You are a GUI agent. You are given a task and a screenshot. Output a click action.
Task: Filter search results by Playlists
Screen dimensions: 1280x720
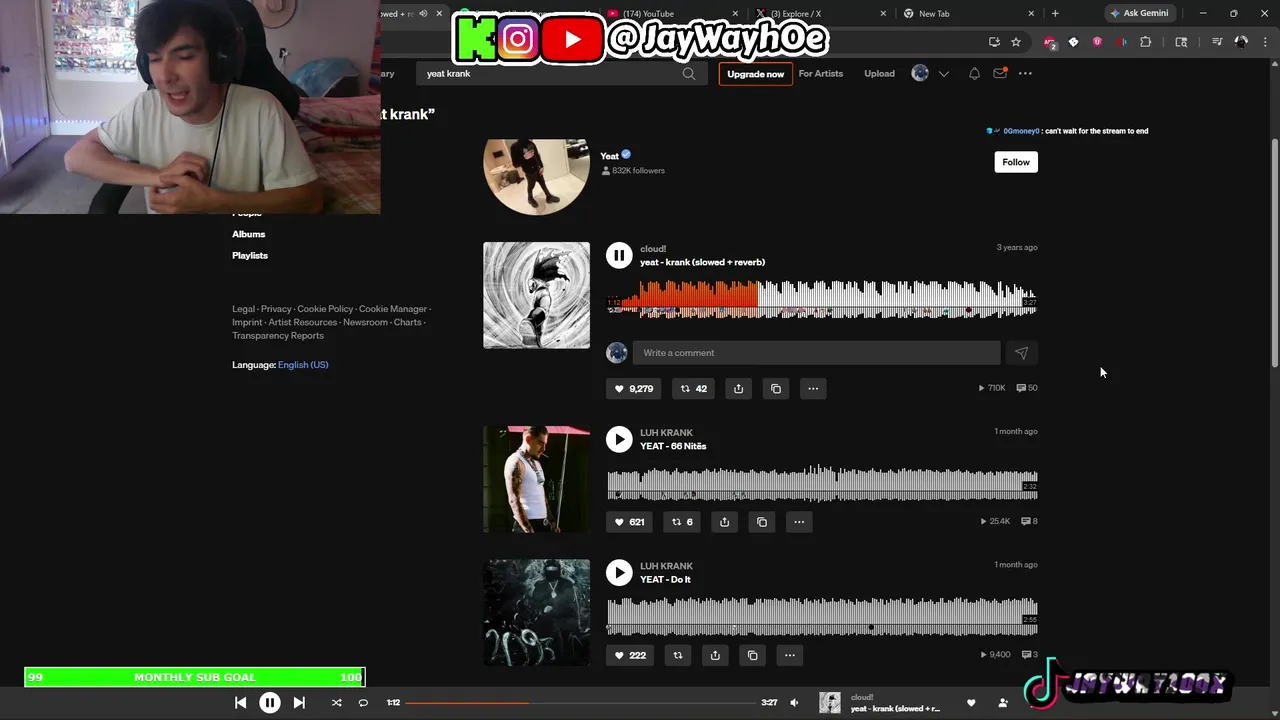point(250,255)
